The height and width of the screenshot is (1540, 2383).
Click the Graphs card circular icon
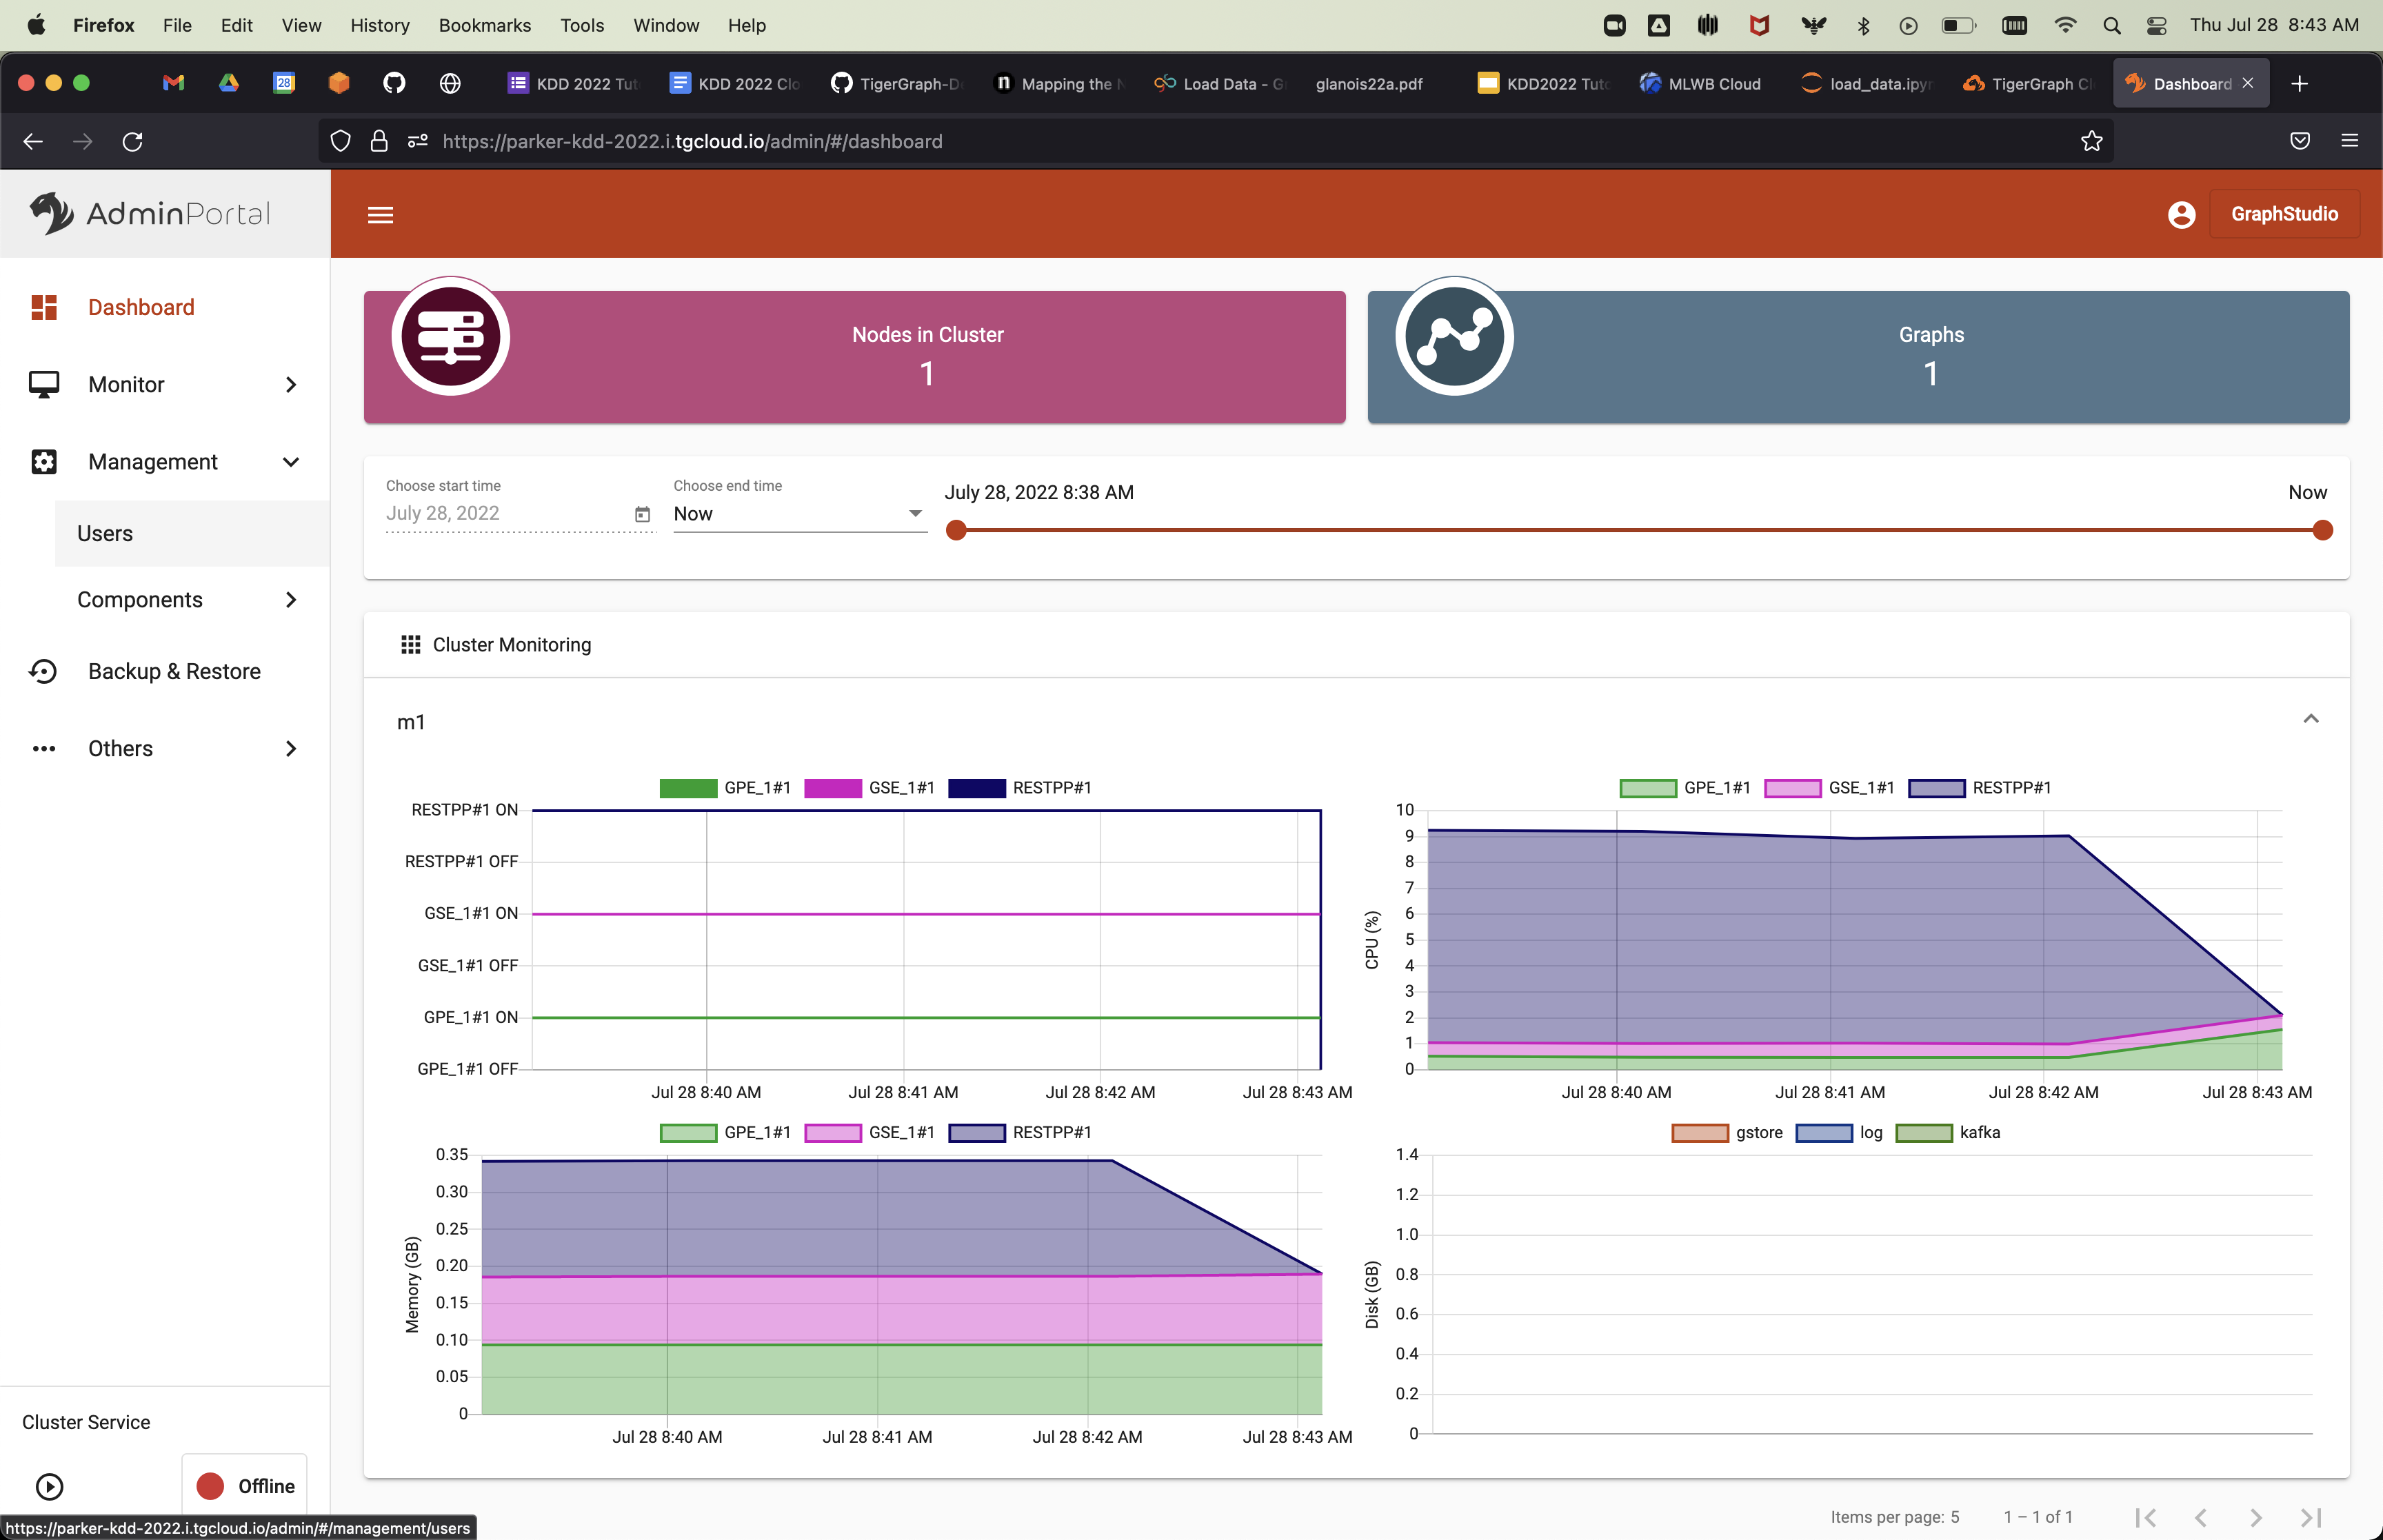pos(1454,336)
